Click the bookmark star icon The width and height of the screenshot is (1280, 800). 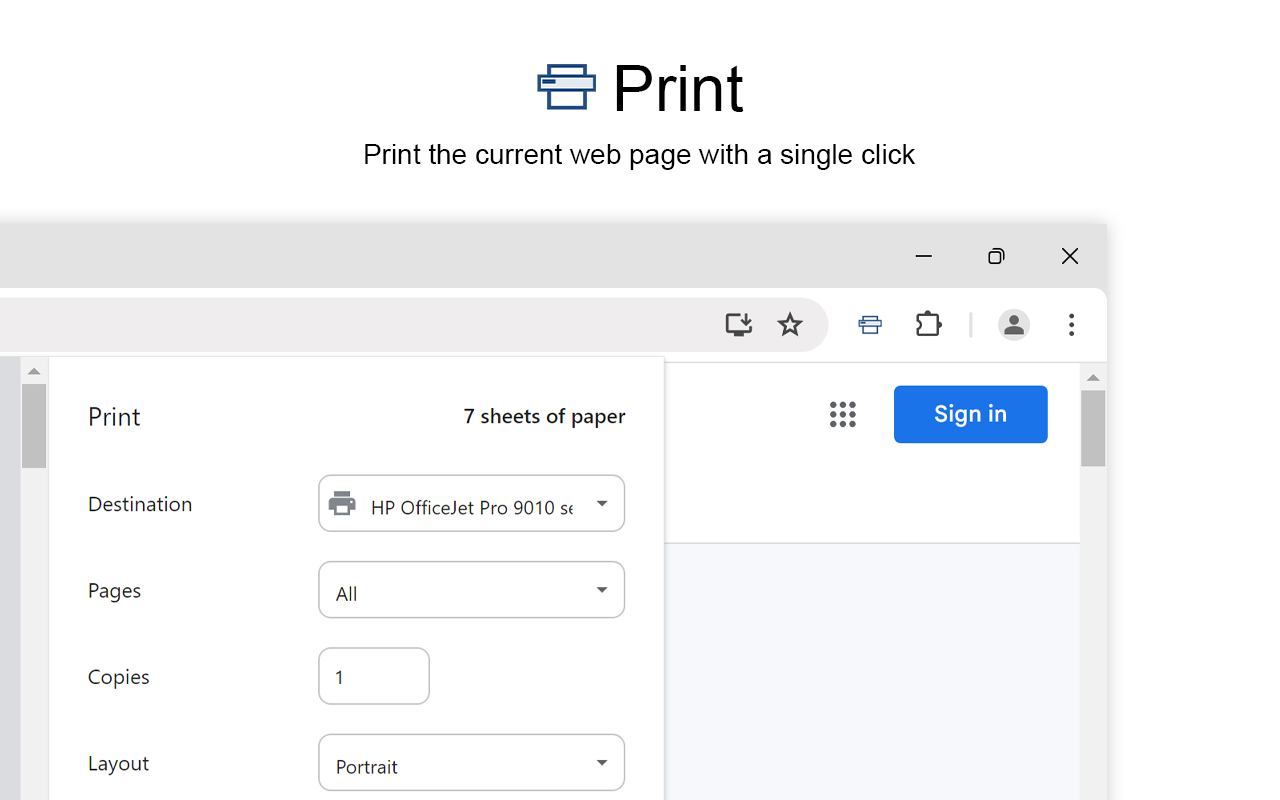coord(790,324)
